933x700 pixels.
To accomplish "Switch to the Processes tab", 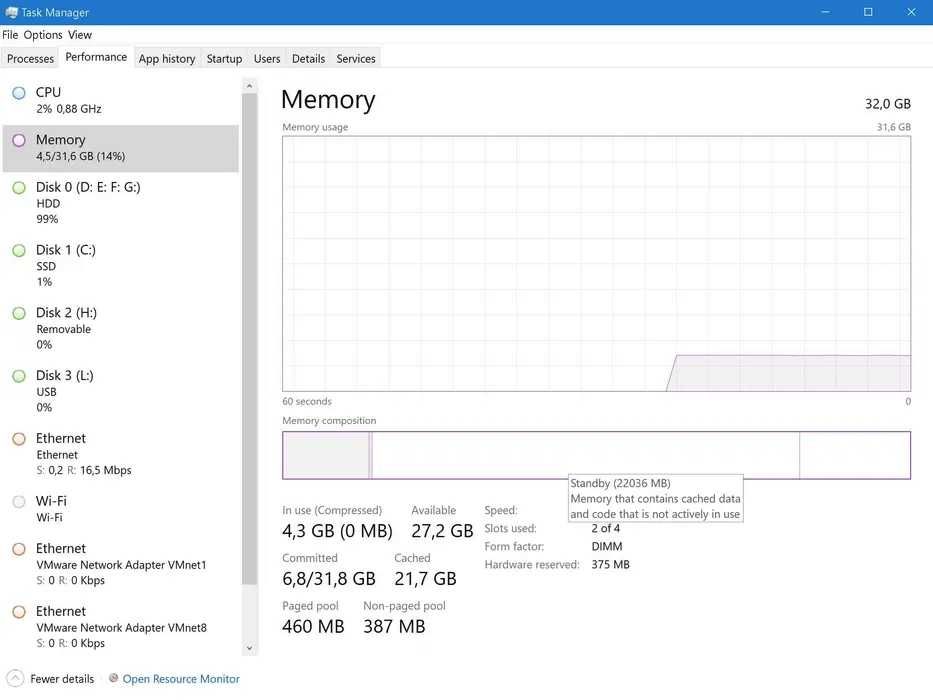I will point(30,59).
